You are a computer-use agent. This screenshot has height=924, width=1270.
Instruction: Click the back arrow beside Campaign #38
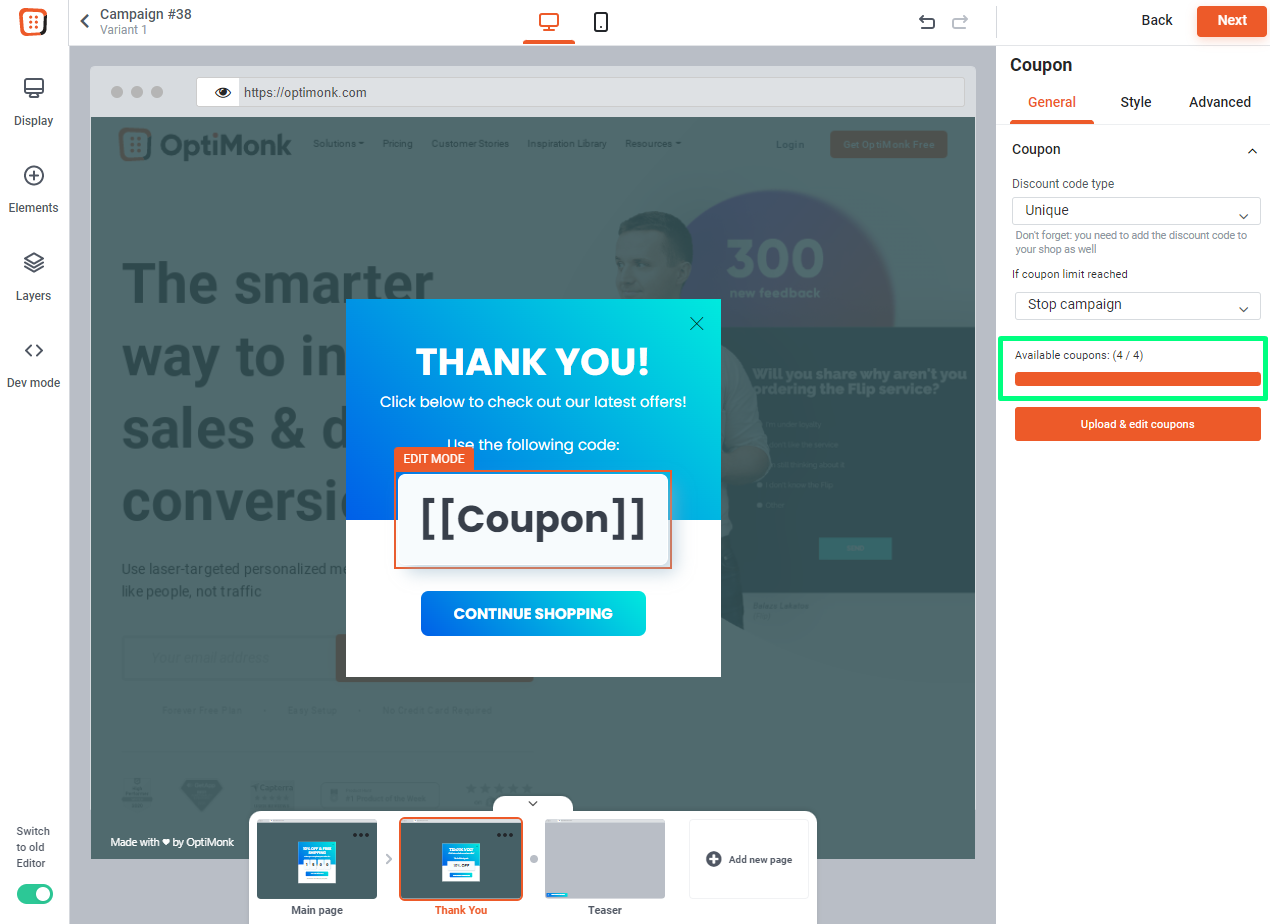click(x=85, y=21)
